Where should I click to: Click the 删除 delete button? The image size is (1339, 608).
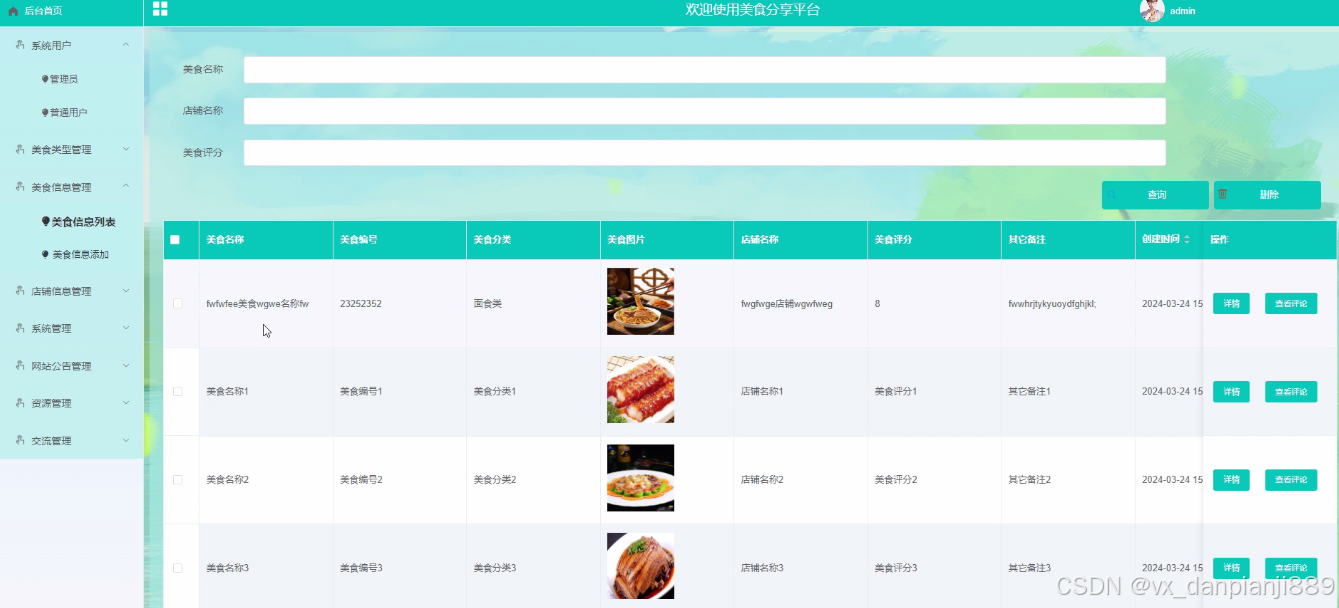click(1267, 195)
